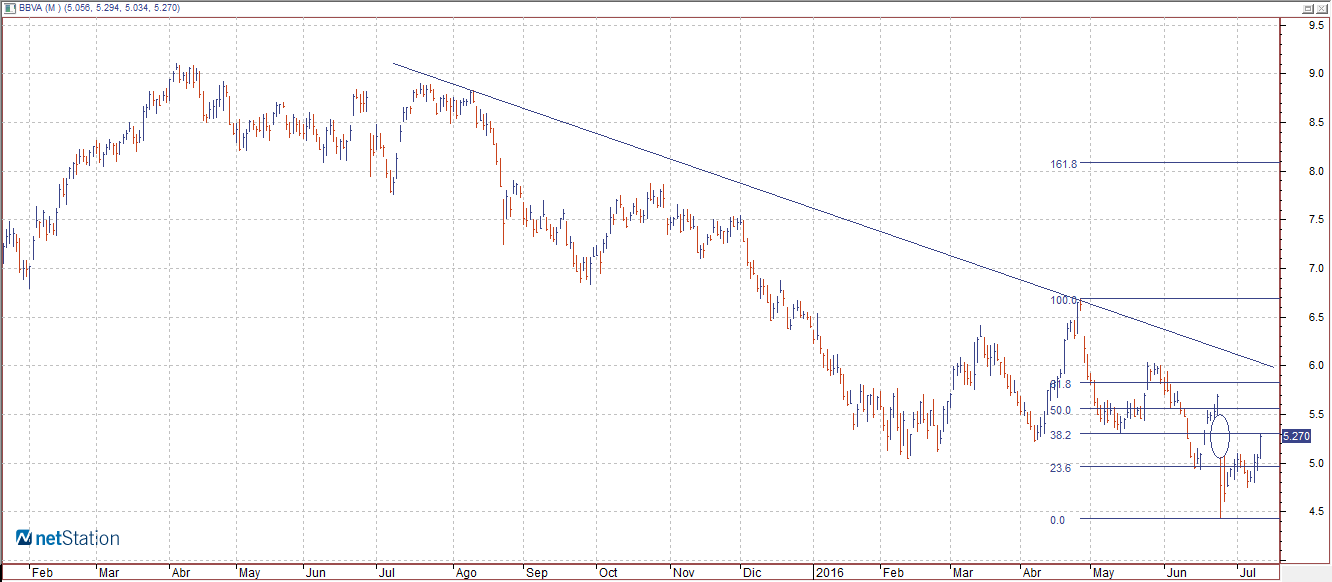
Task: Click the 7.0 value on price axis
Action: pyautogui.click(x=1317, y=270)
